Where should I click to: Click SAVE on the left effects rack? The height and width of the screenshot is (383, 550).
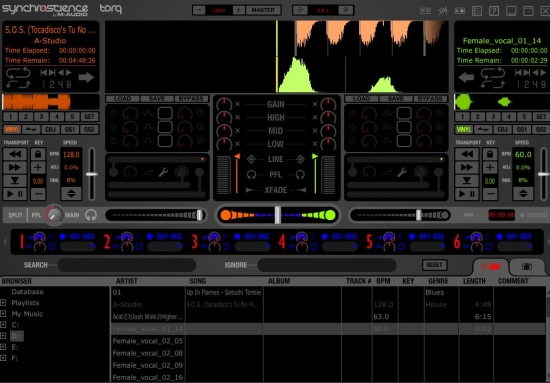[157, 99]
